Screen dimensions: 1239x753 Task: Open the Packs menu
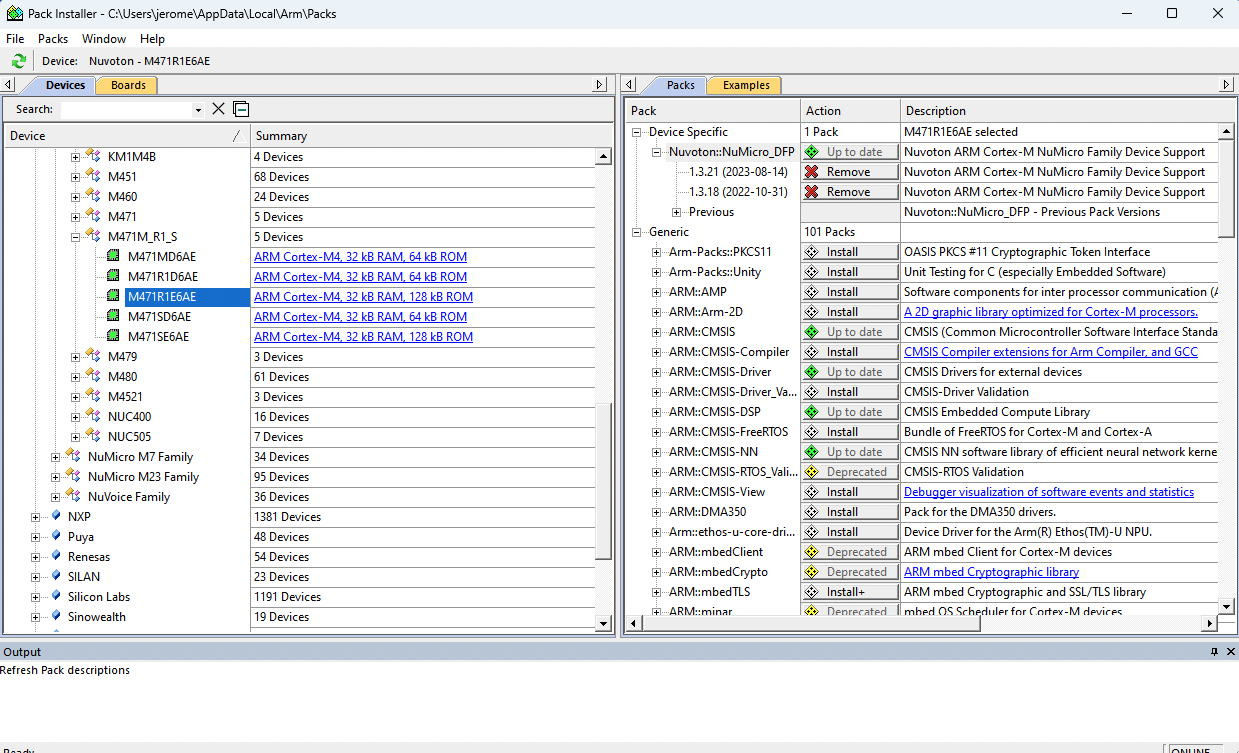pyautogui.click(x=52, y=38)
